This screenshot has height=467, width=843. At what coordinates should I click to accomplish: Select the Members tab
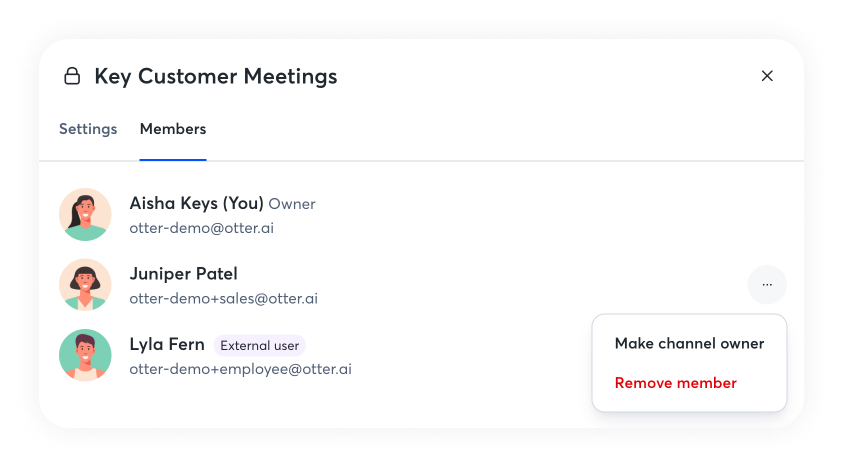tap(173, 129)
